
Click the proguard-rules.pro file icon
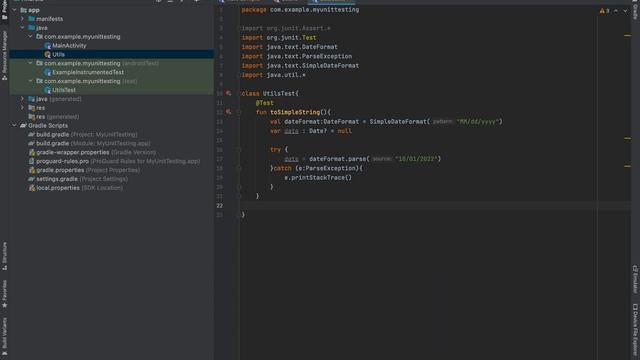31,161
